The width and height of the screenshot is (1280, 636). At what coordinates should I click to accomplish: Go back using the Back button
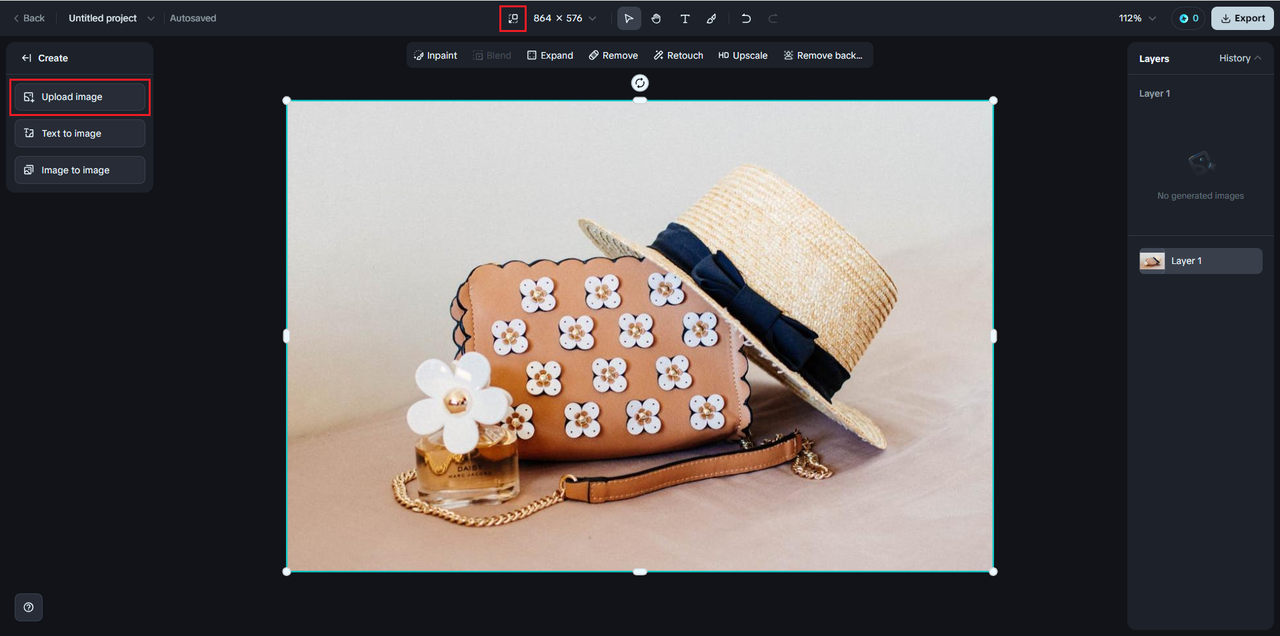pos(28,18)
